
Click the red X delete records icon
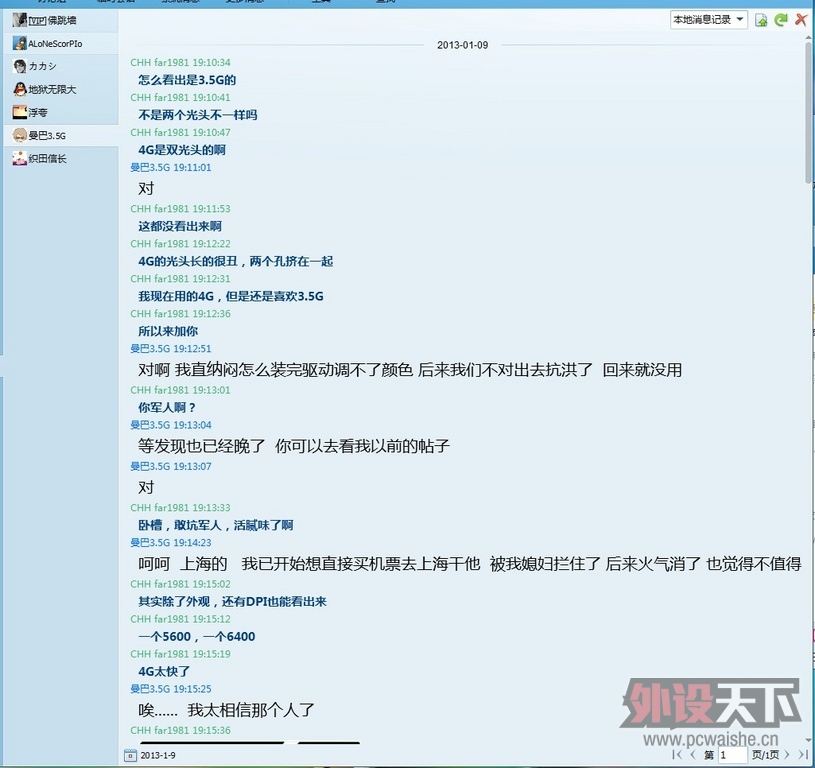(x=801, y=20)
